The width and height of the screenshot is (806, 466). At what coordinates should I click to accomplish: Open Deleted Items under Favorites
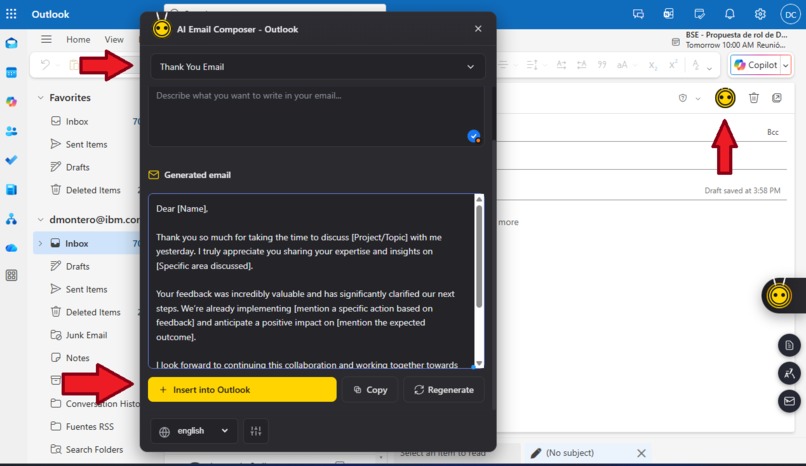93,190
